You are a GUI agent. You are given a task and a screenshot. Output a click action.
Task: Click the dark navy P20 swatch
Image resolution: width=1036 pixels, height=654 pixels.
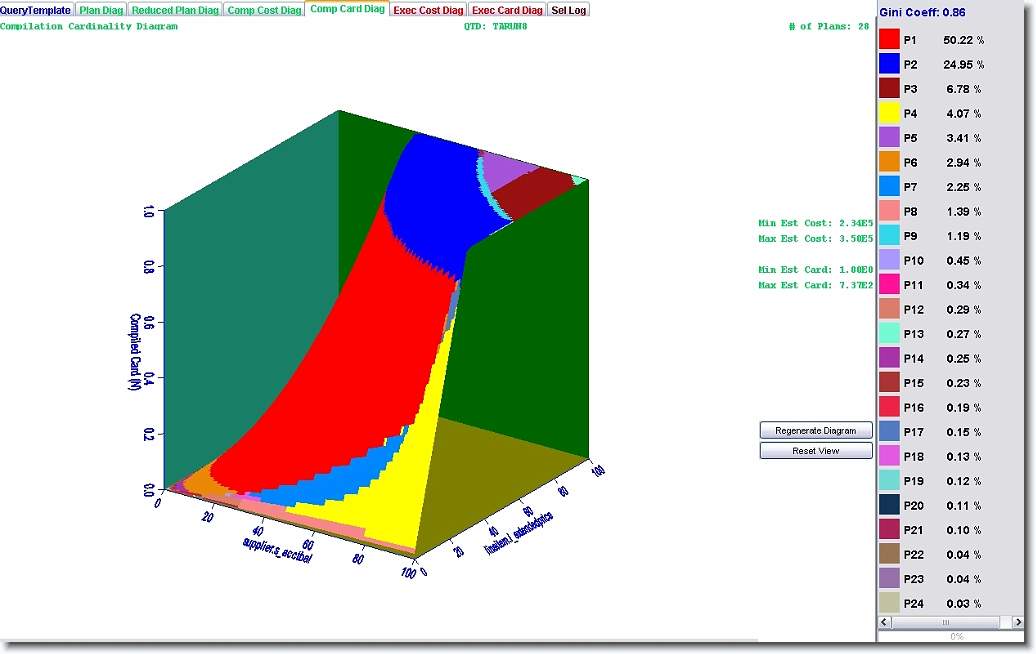[889, 505]
